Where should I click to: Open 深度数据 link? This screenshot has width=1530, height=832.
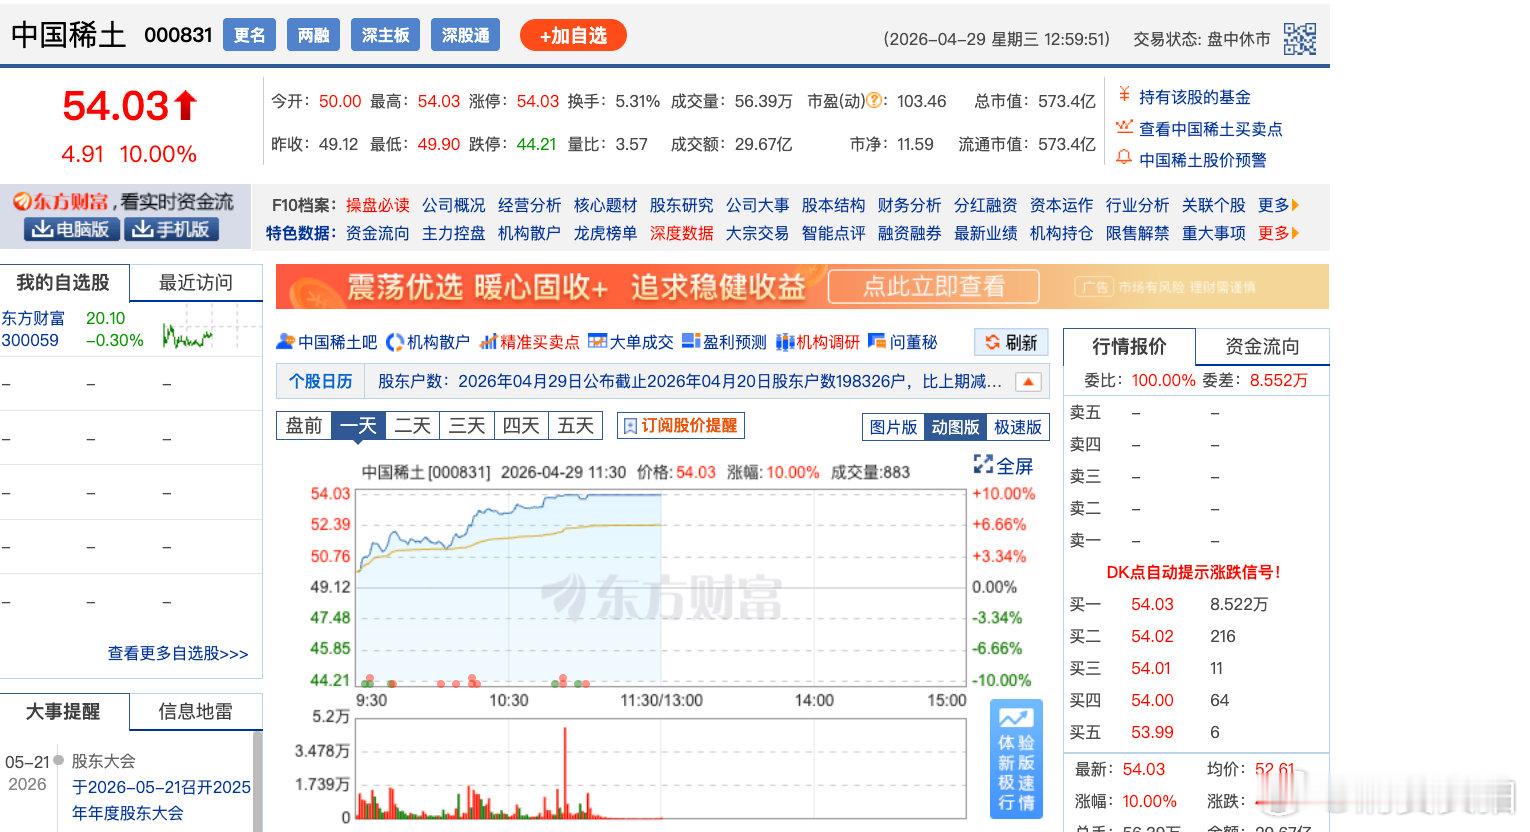point(681,233)
